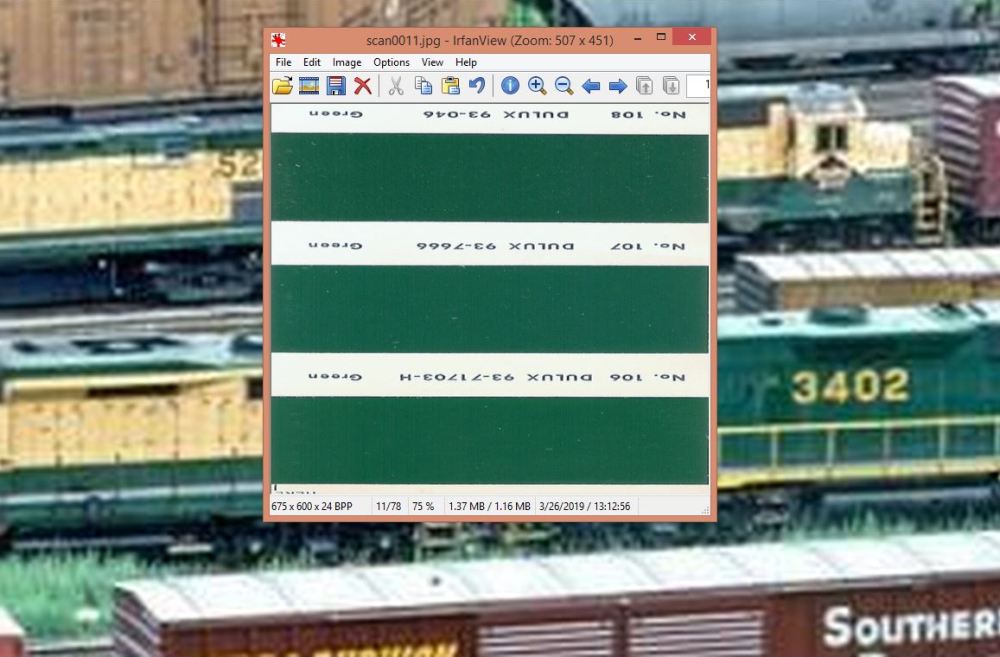Screen dimensions: 1000x657
Task: Go to previous image with left arrow
Action: tap(591, 85)
